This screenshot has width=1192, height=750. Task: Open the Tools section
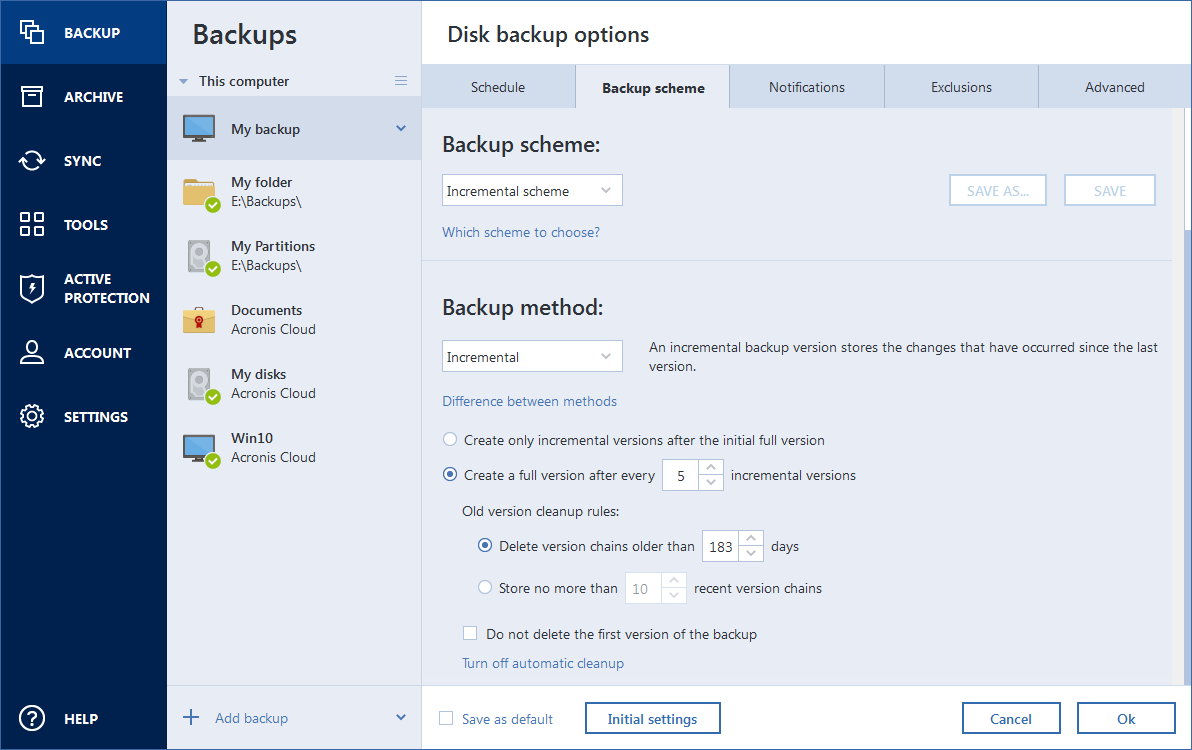(83, 224)
